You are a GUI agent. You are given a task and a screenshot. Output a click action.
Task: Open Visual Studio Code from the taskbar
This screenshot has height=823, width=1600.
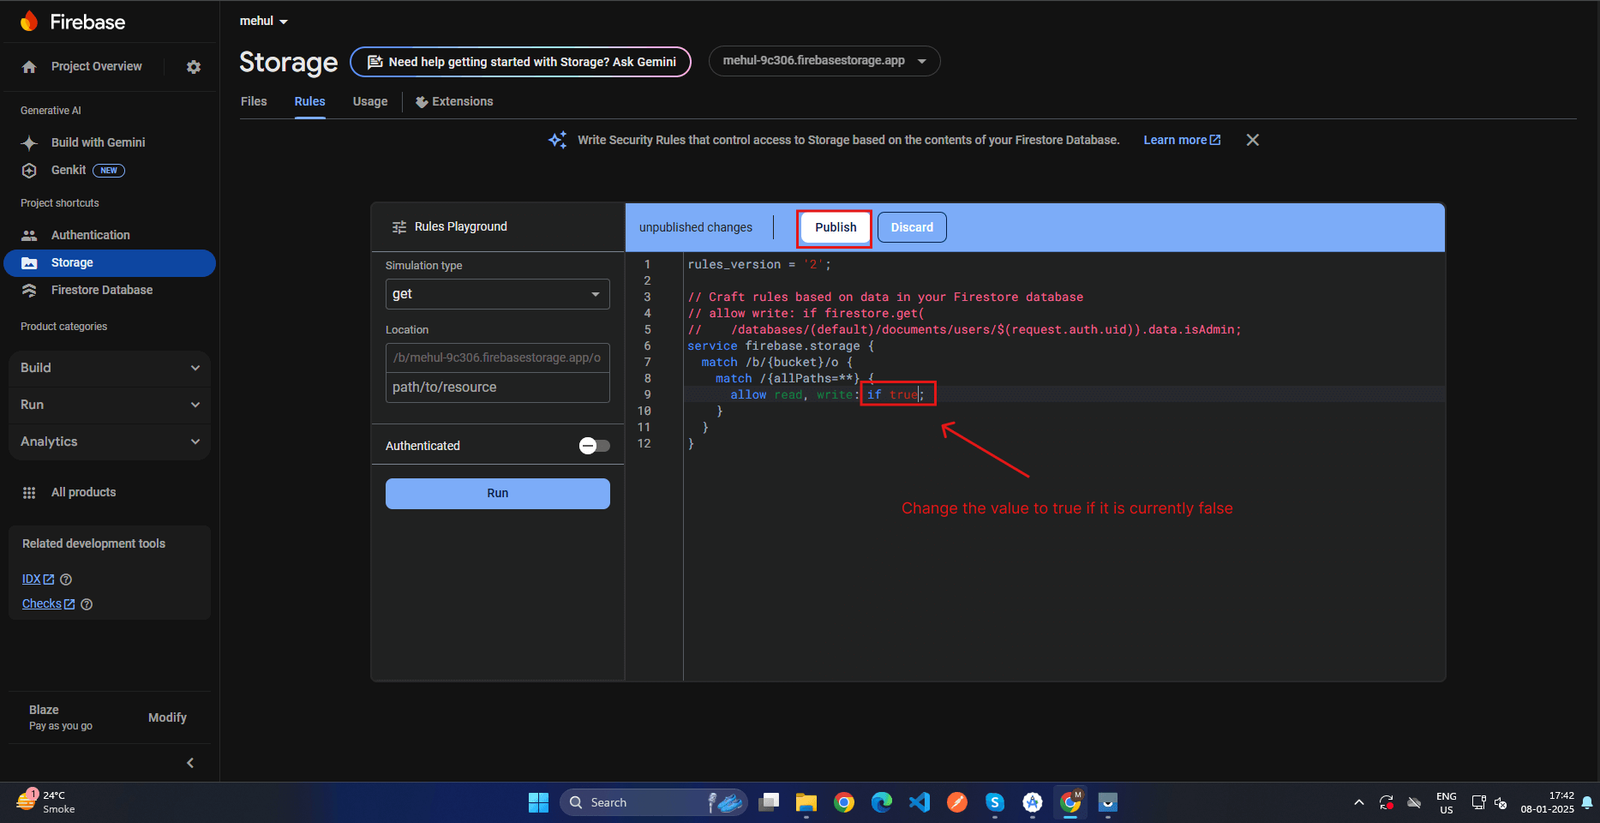coord(919,802)
